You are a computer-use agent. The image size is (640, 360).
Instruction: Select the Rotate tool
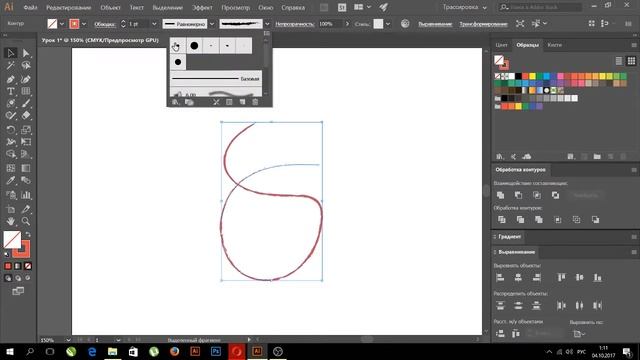click(11, 130)
